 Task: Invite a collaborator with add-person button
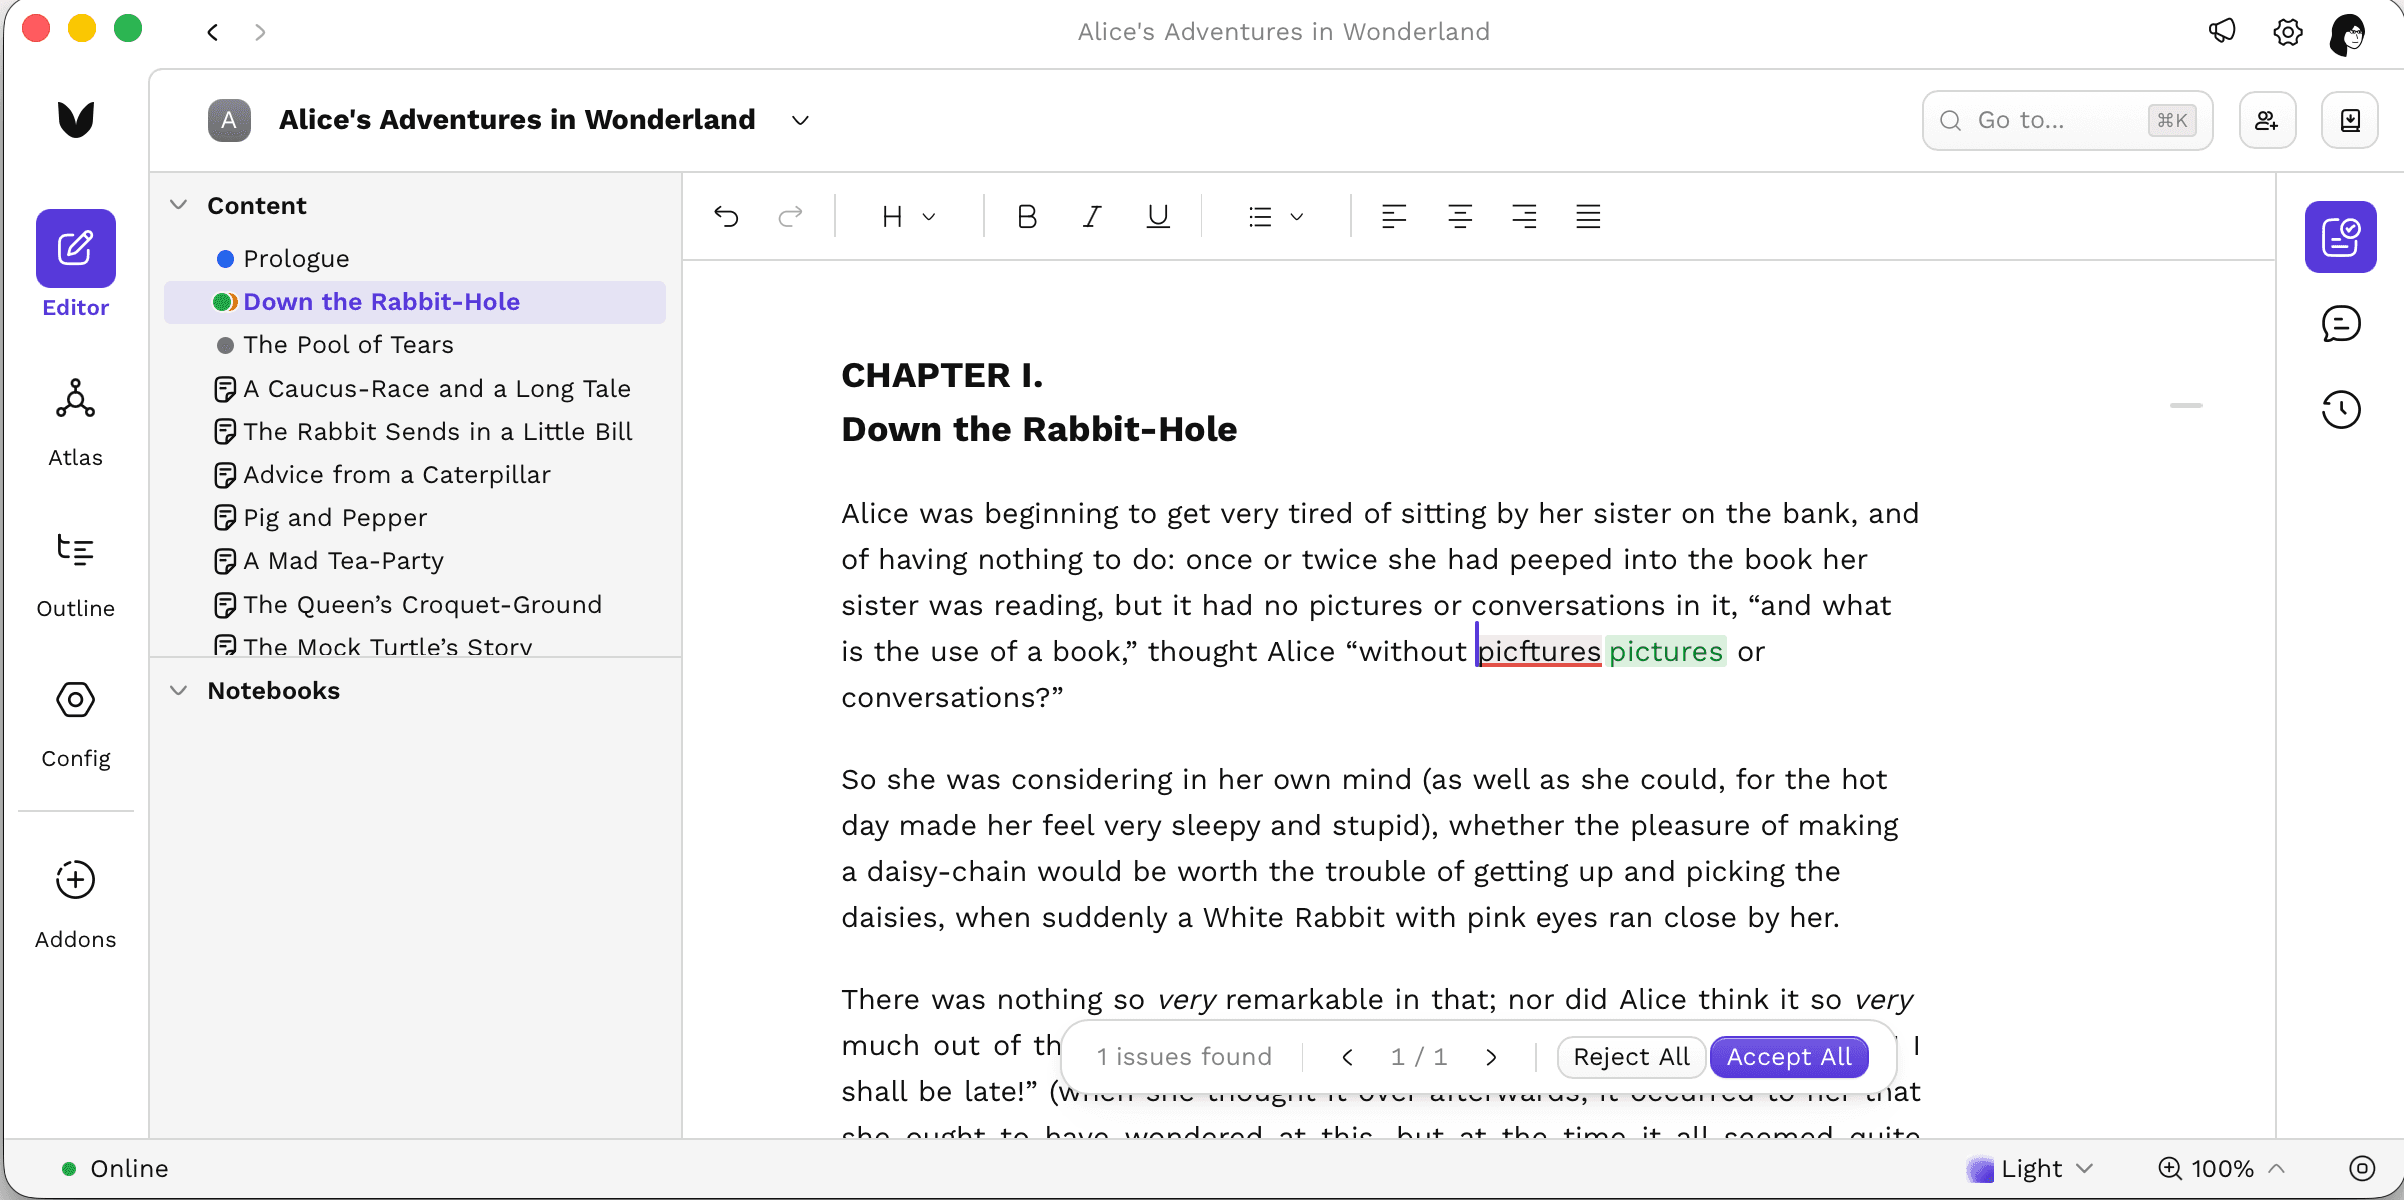point(2267,120)
